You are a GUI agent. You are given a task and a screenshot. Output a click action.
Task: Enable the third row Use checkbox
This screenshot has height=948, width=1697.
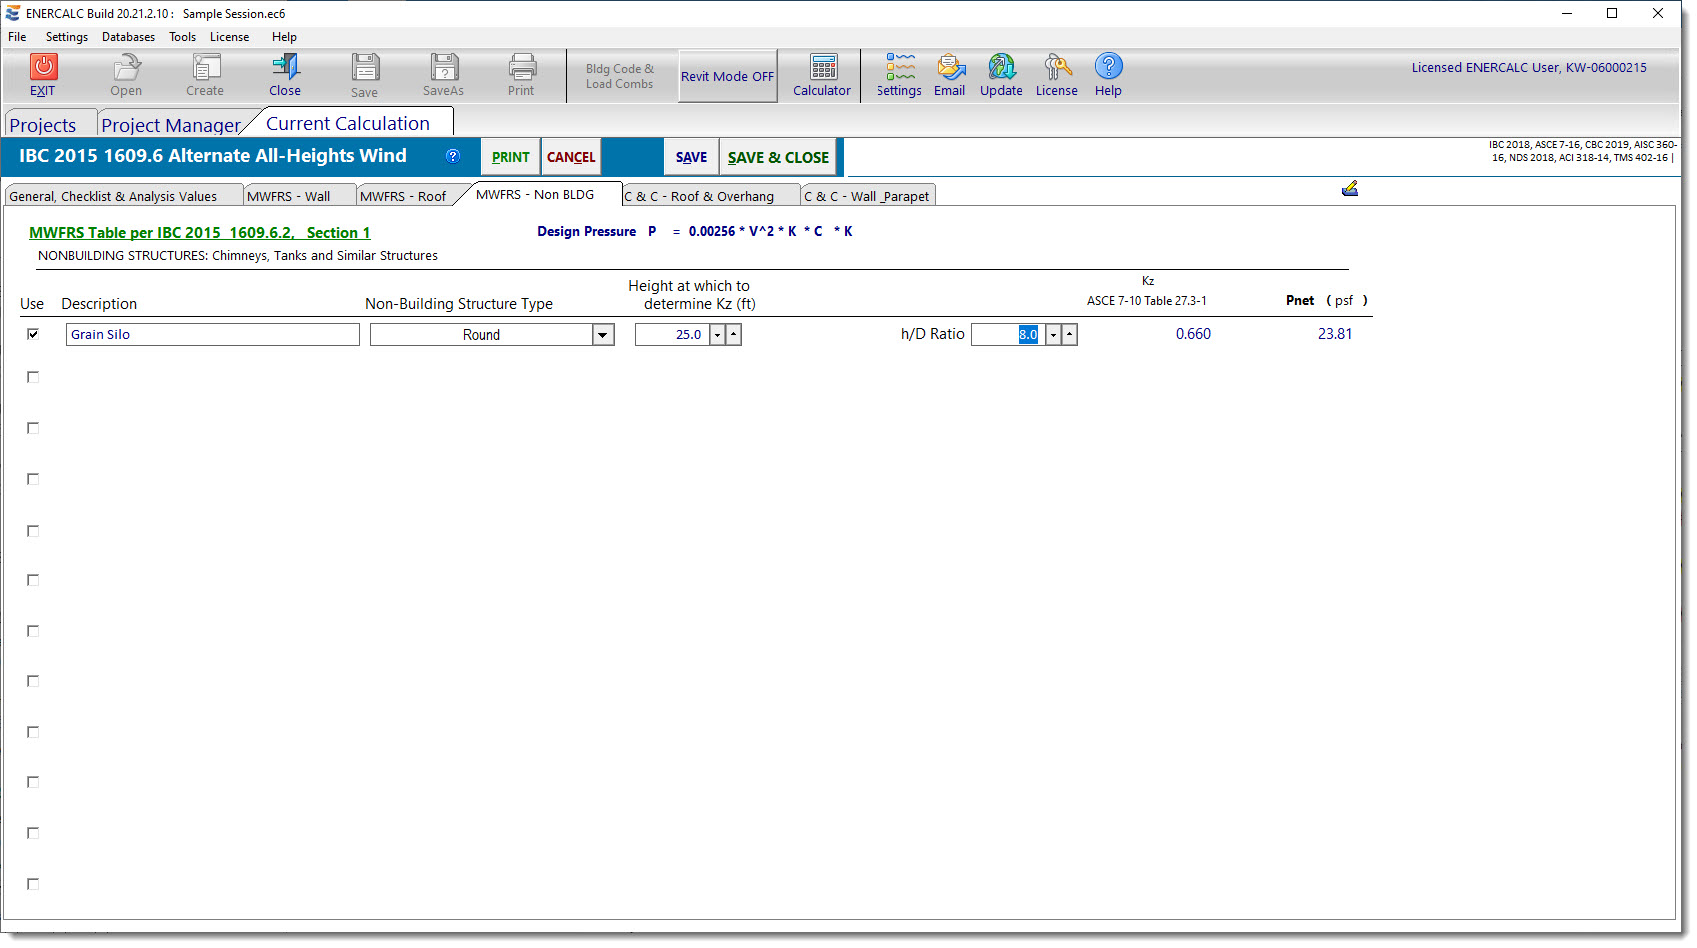coord(33,428)
